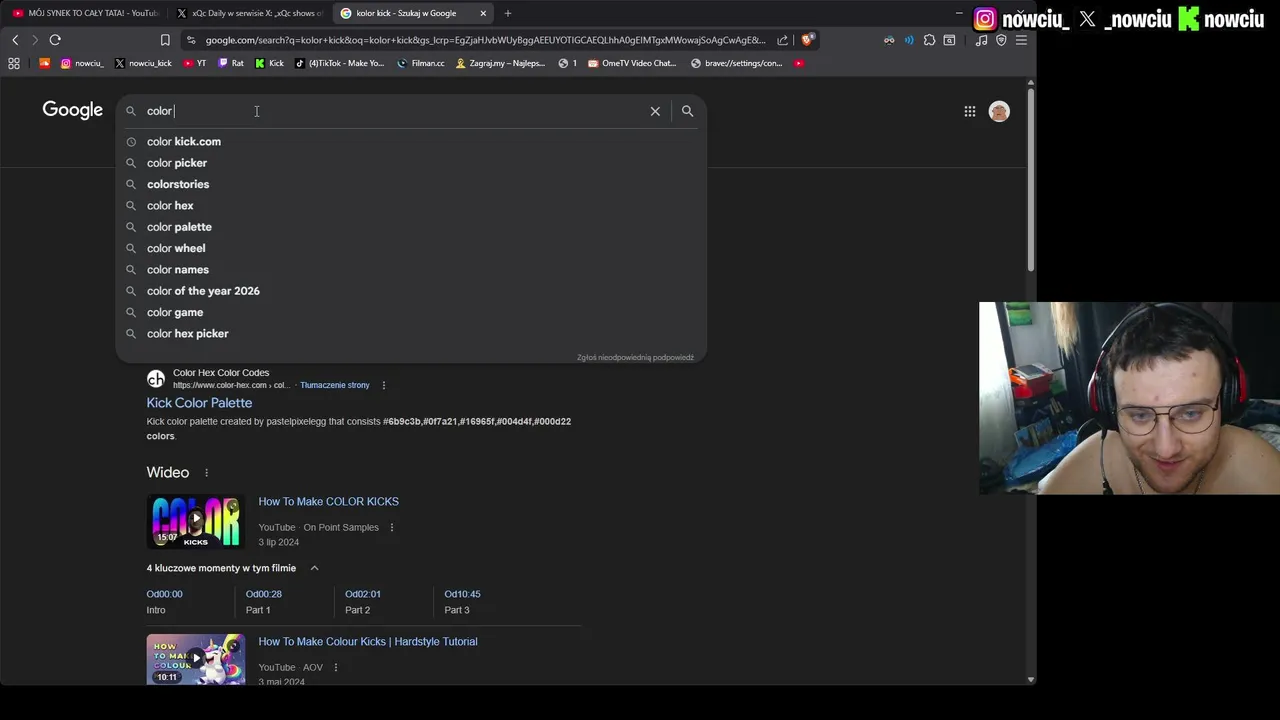The image size is (1280, 720).
Task: Open the Google account avatar
Action: click(999, 111)
